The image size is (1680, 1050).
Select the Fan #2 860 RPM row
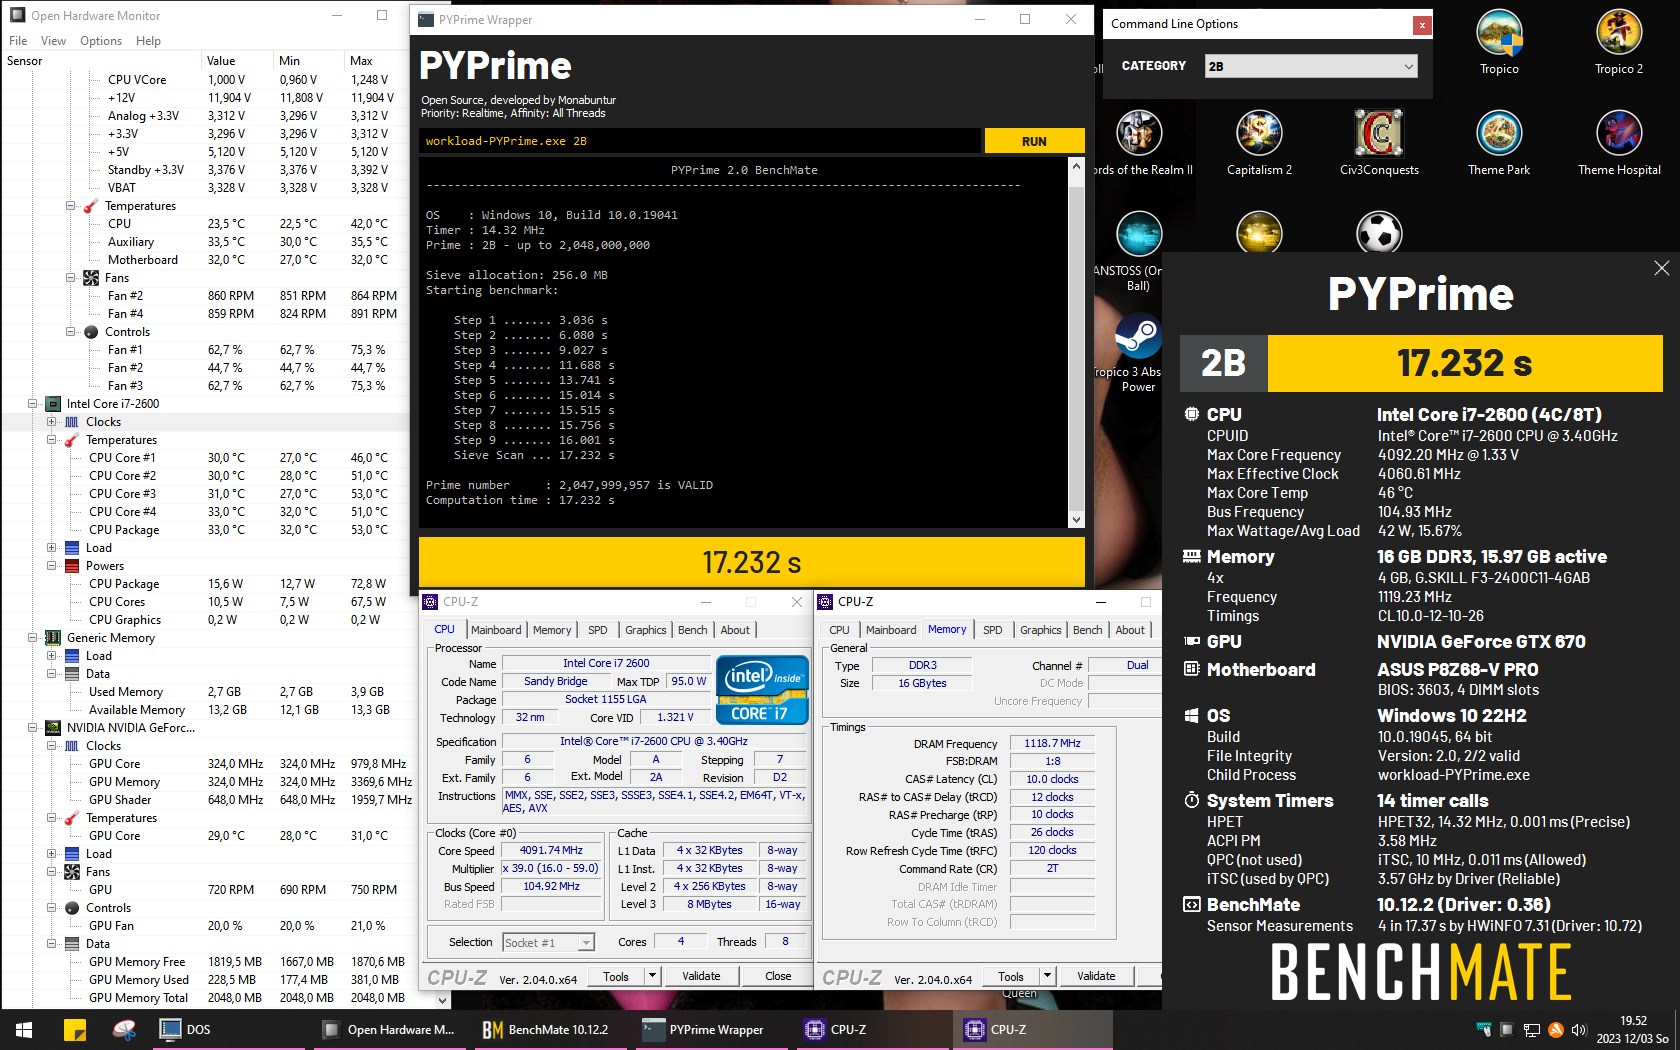(x=205, y=296)
